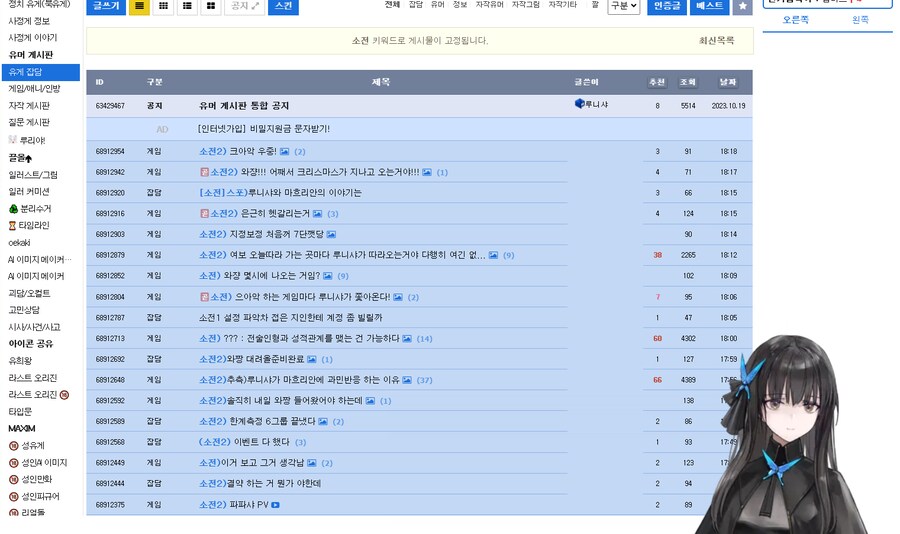900x534 pixels.
Task: Select the 정보 filter tab
Action: (460, 5)
